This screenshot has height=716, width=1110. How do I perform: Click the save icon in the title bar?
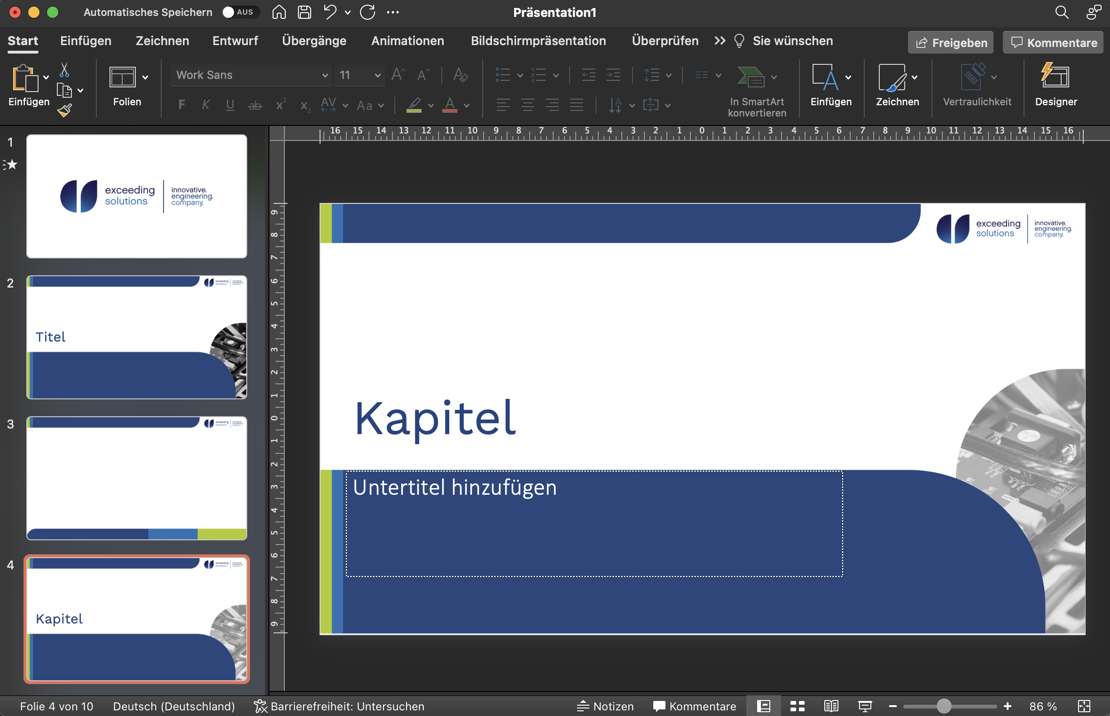point(304,12)
